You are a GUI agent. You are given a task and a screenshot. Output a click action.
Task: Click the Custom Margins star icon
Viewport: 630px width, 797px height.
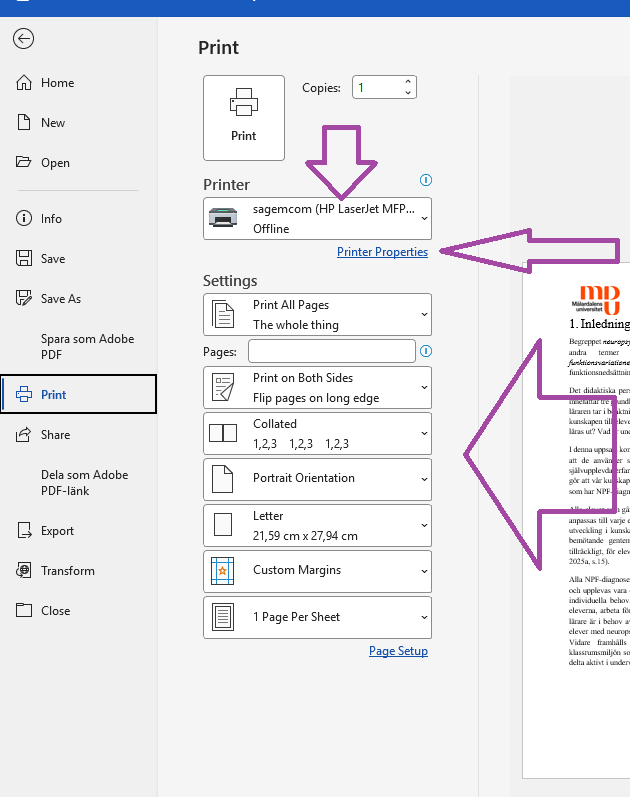223,571
